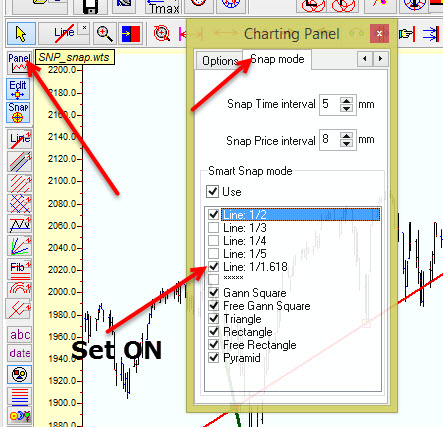Screen dimensions: 443x427
Task: Switch to the Options tab
Action: pos(219,61)
